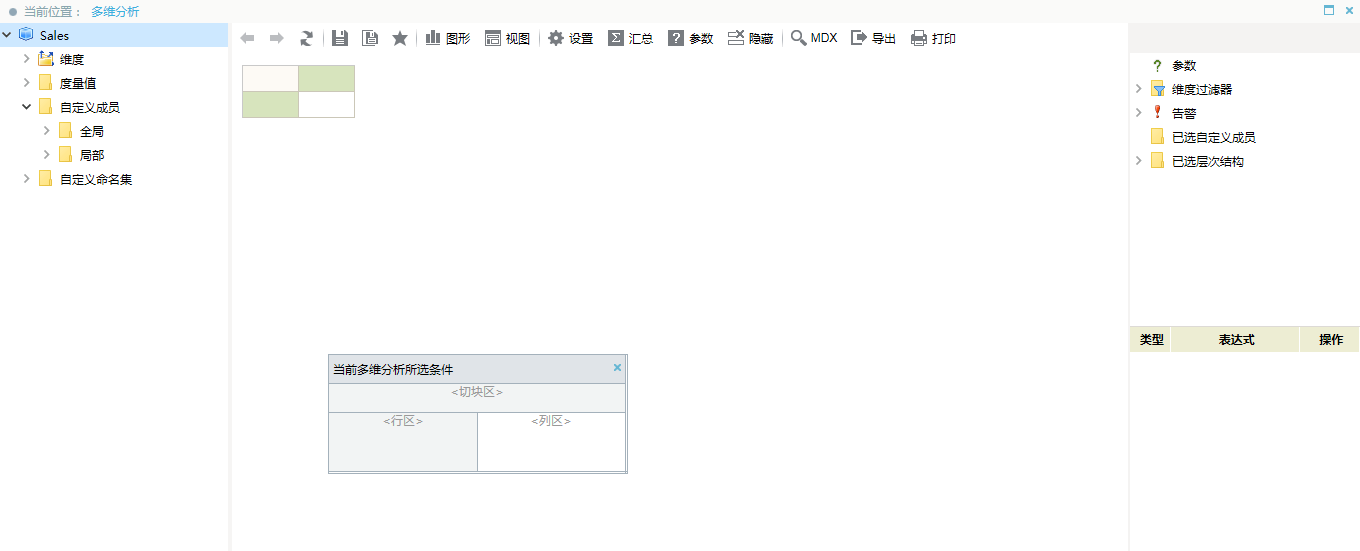This screenshot has width=1360, height=551.
Task: Expand 维度过滤器 in right panel
Action: [1138, 89]
